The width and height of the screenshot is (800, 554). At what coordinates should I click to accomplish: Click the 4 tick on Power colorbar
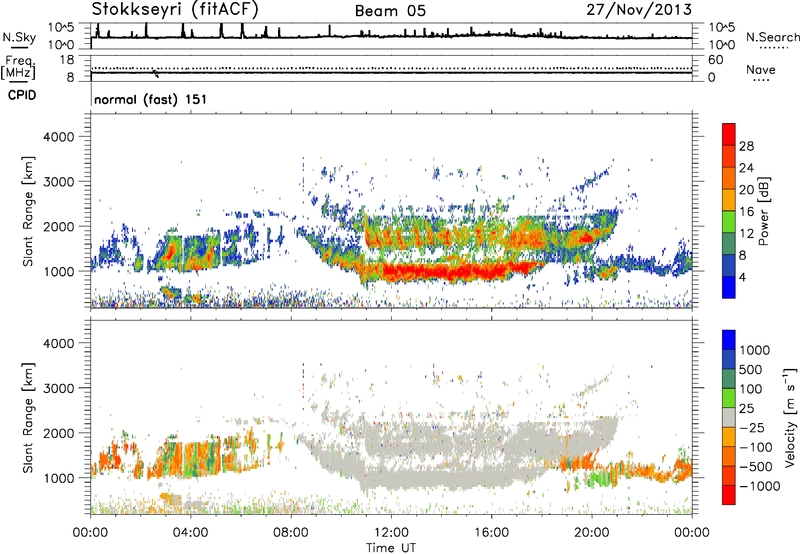742,277
